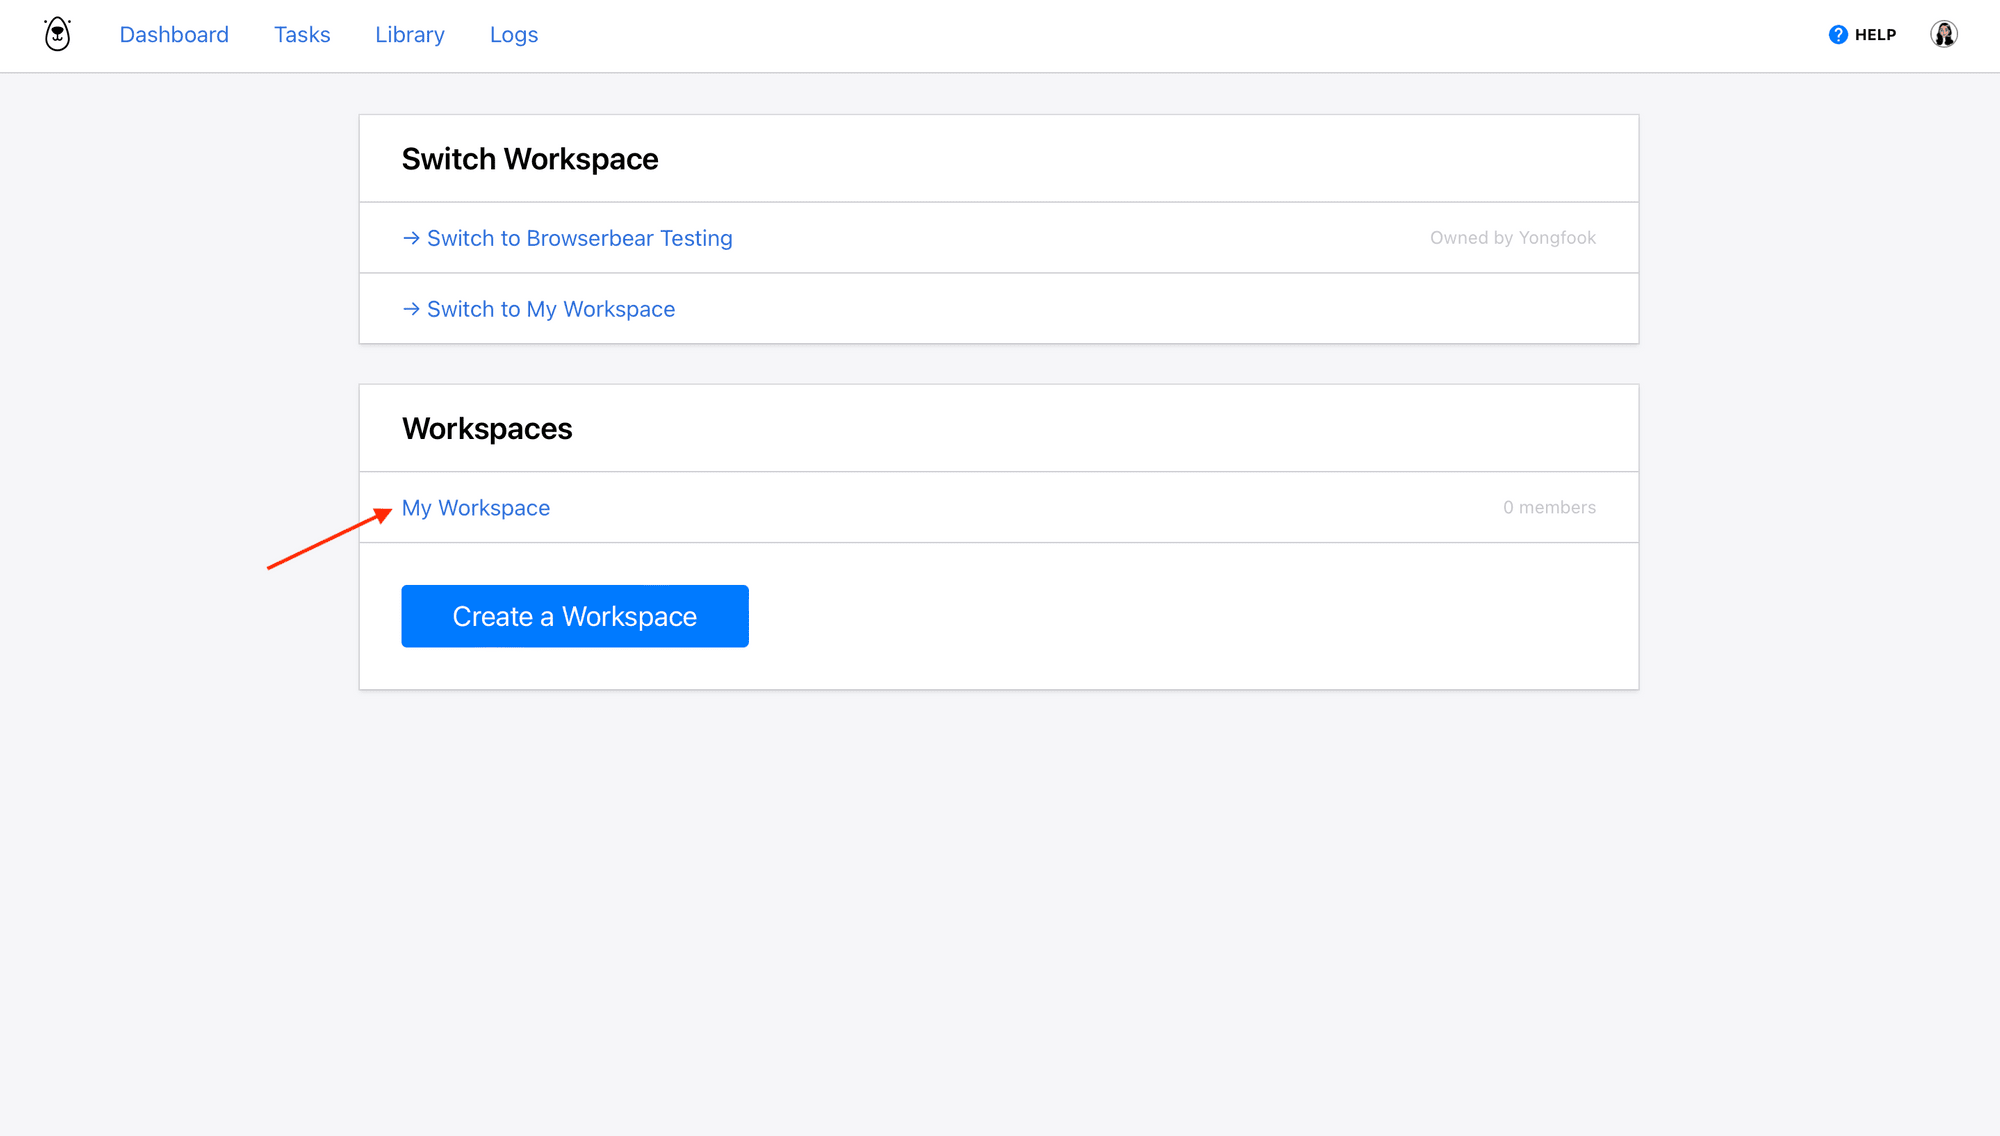The height and width of the screenshot is (1136, 2000).
Task: Collapse the Workspaces panel
Action: click(x=488, y=427)
